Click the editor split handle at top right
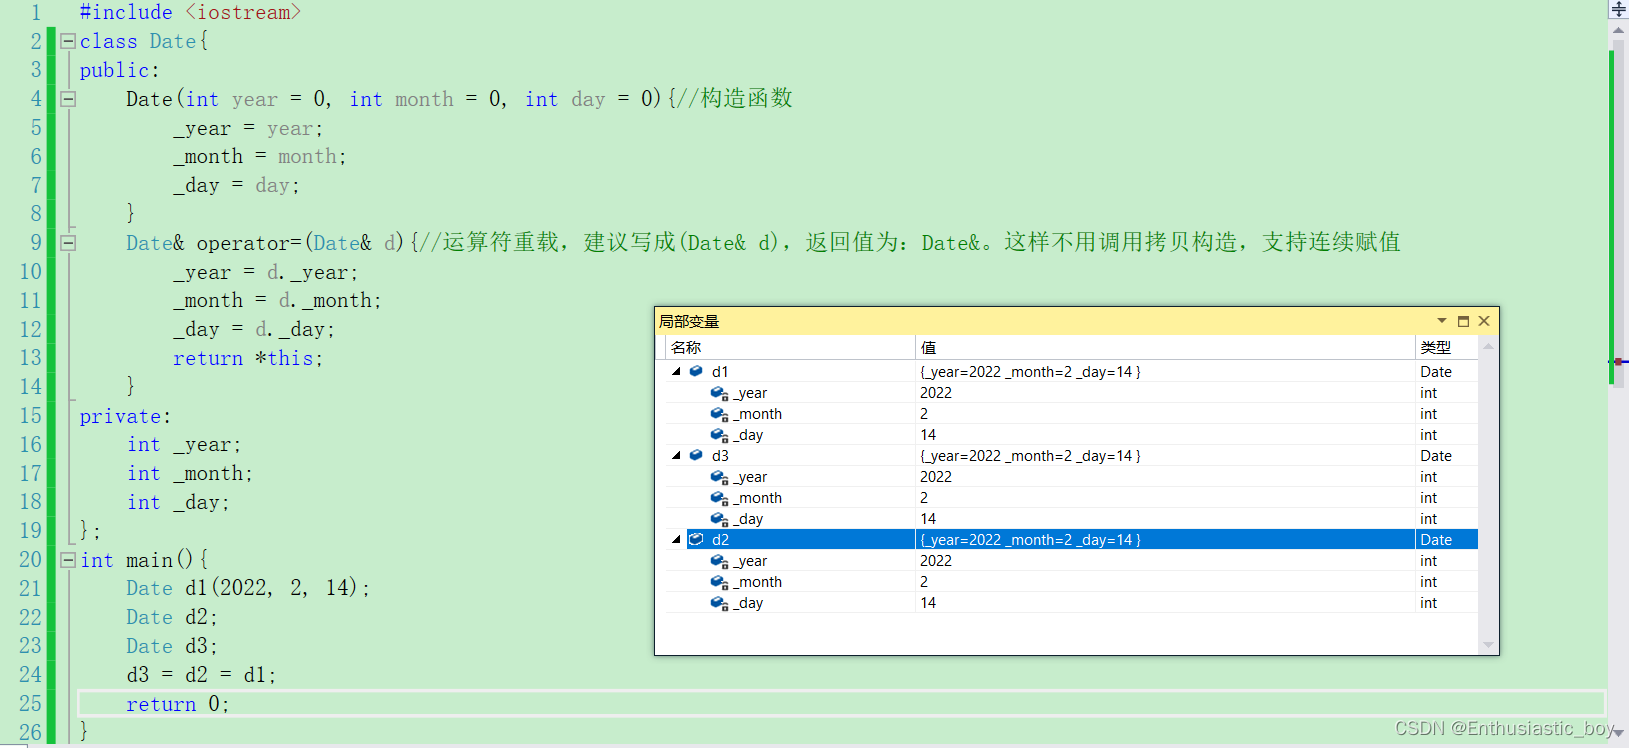Screen dimensions: 1630x748 click(x=1619, y=9)
